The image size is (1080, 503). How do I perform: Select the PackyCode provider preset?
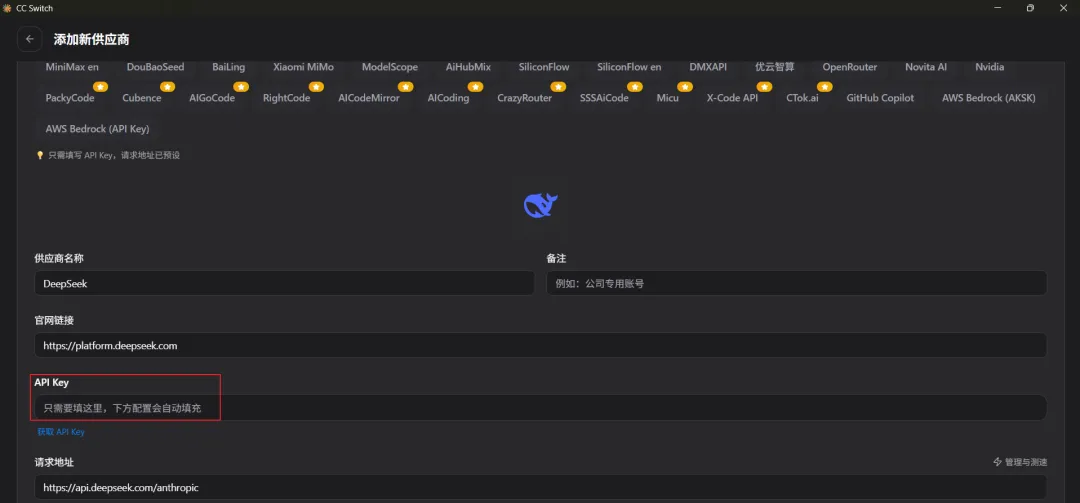point(70,98)
